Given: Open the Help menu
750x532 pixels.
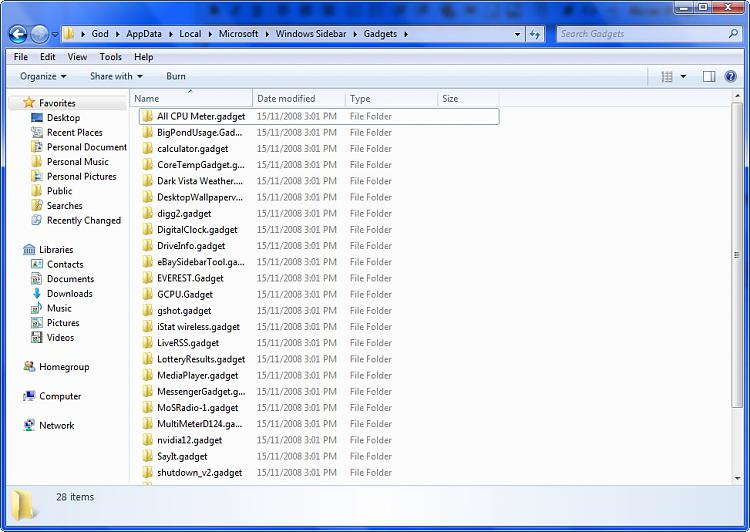Looking at the screenshot, I should 143,57.
